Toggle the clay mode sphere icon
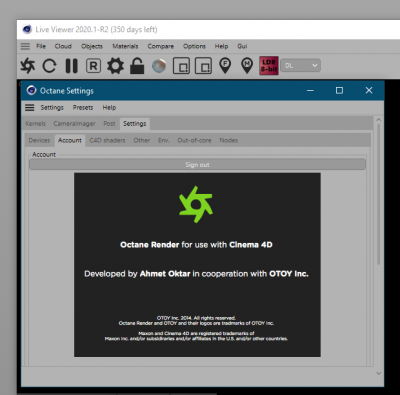Viewport: 400px width, 395px height. [159, 66]
